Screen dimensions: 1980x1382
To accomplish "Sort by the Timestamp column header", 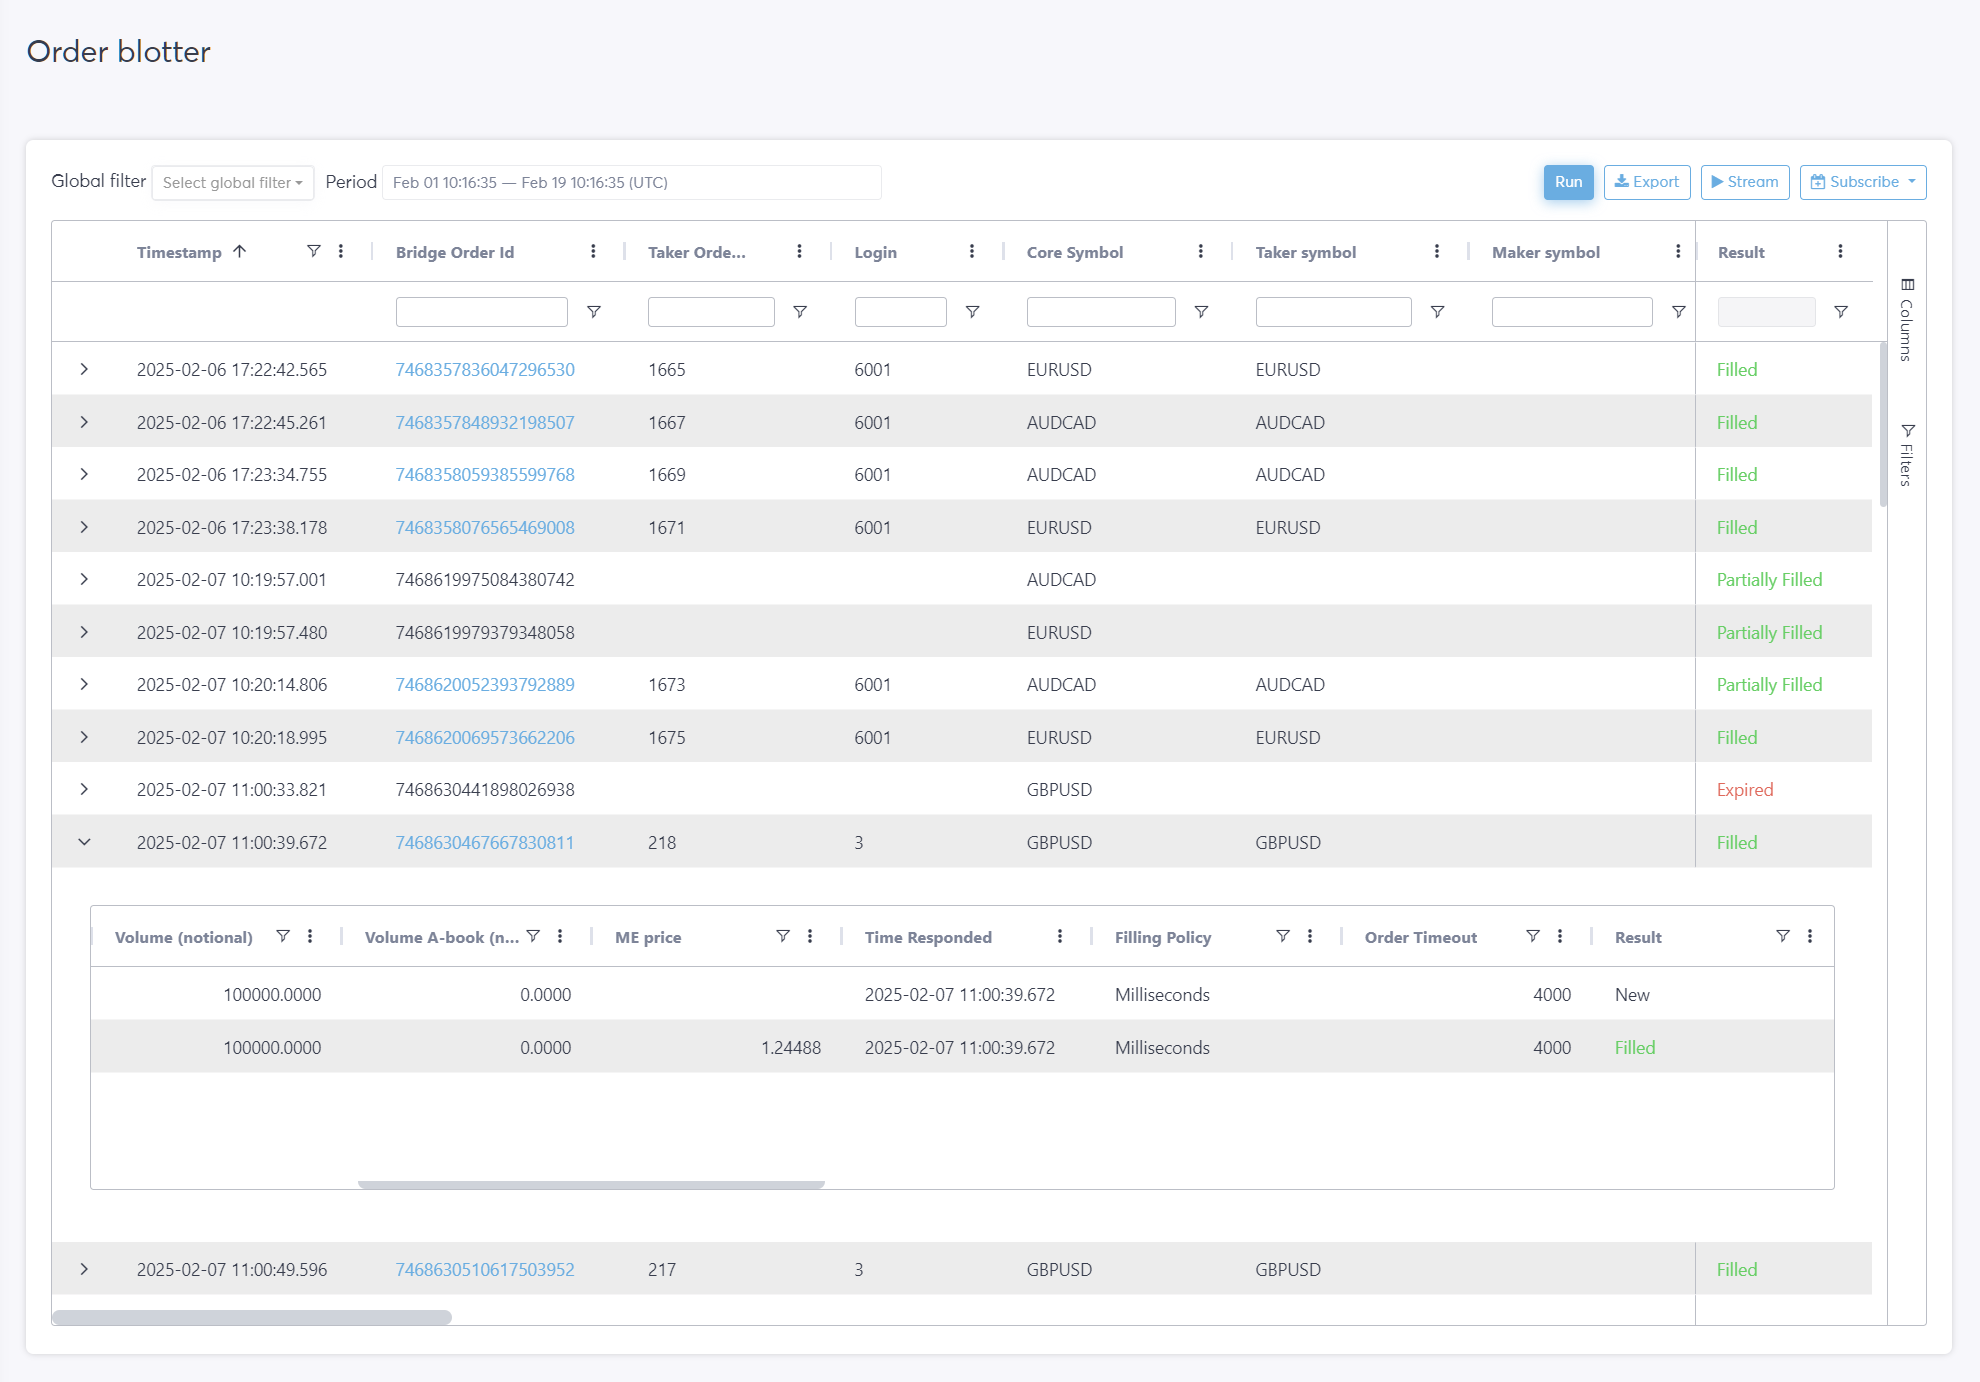I will [180, 252].
